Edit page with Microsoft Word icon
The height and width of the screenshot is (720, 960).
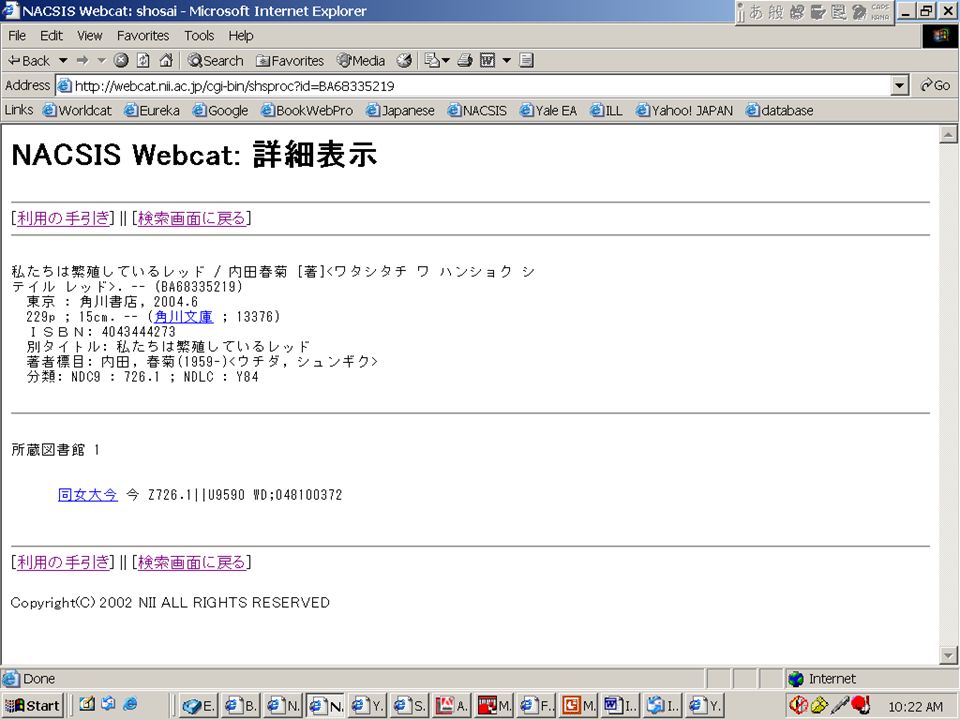(487, 60)
